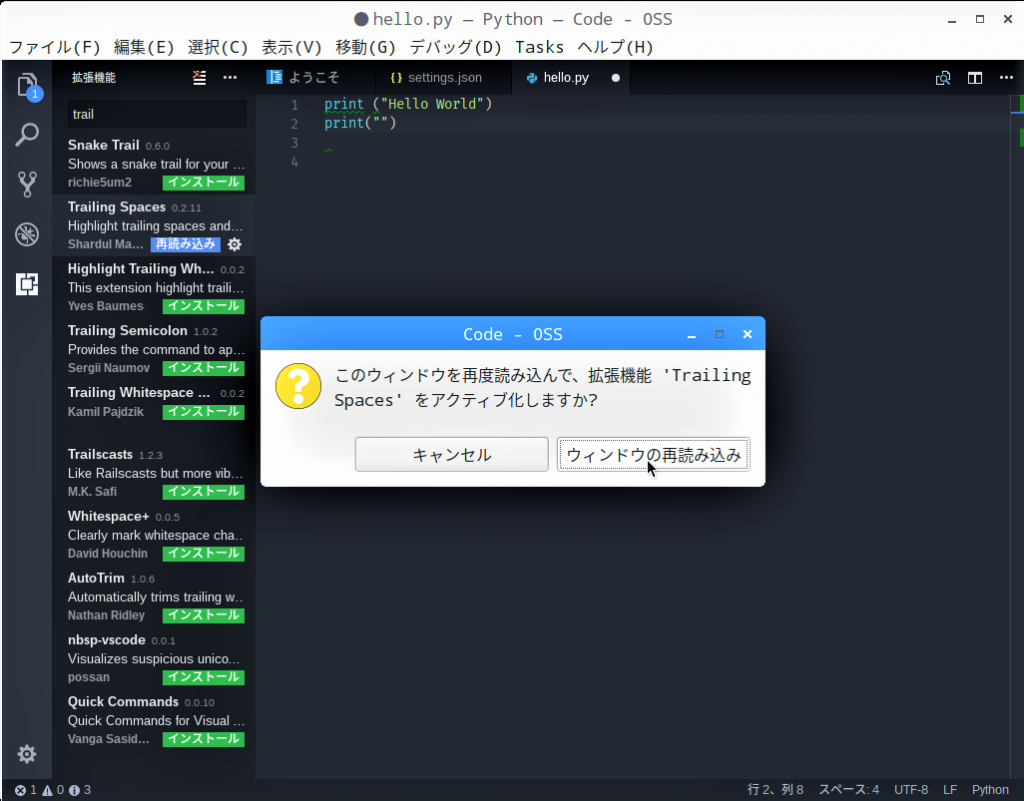Select the Extensions view icon
Screen dimensions: 1024x801
[27, 284]
